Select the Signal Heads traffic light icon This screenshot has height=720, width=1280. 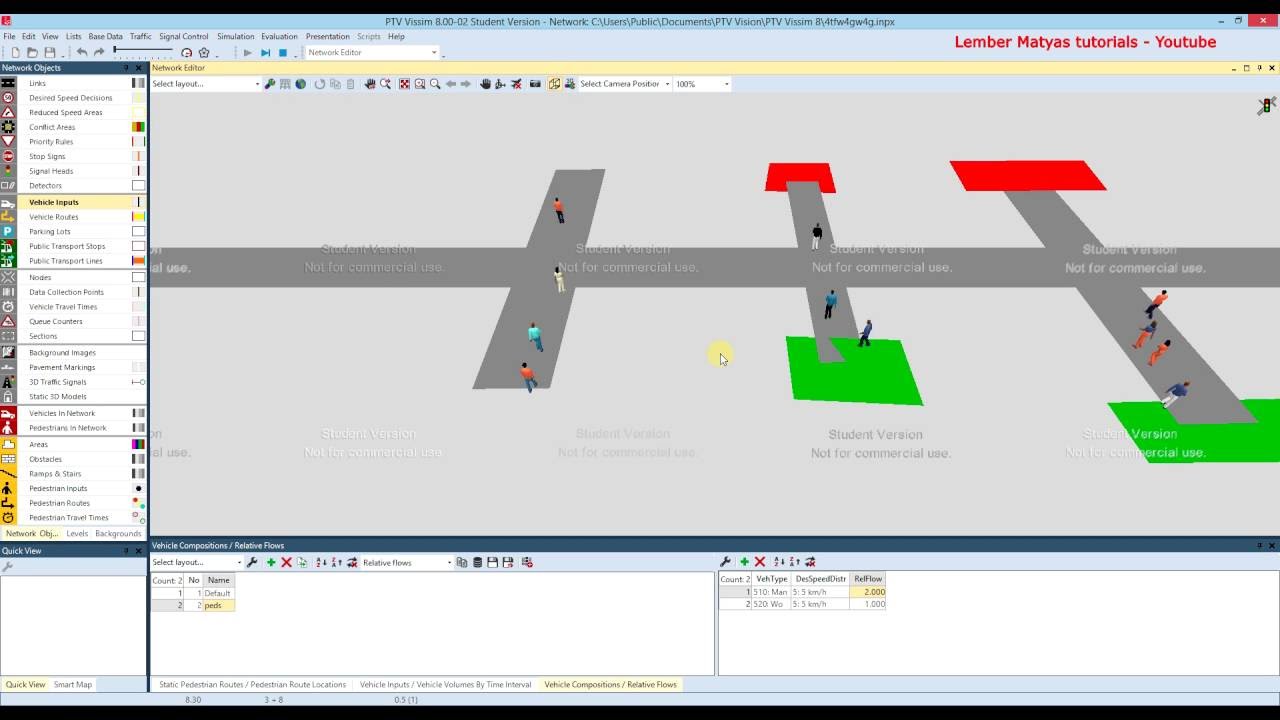pos(8,171)
